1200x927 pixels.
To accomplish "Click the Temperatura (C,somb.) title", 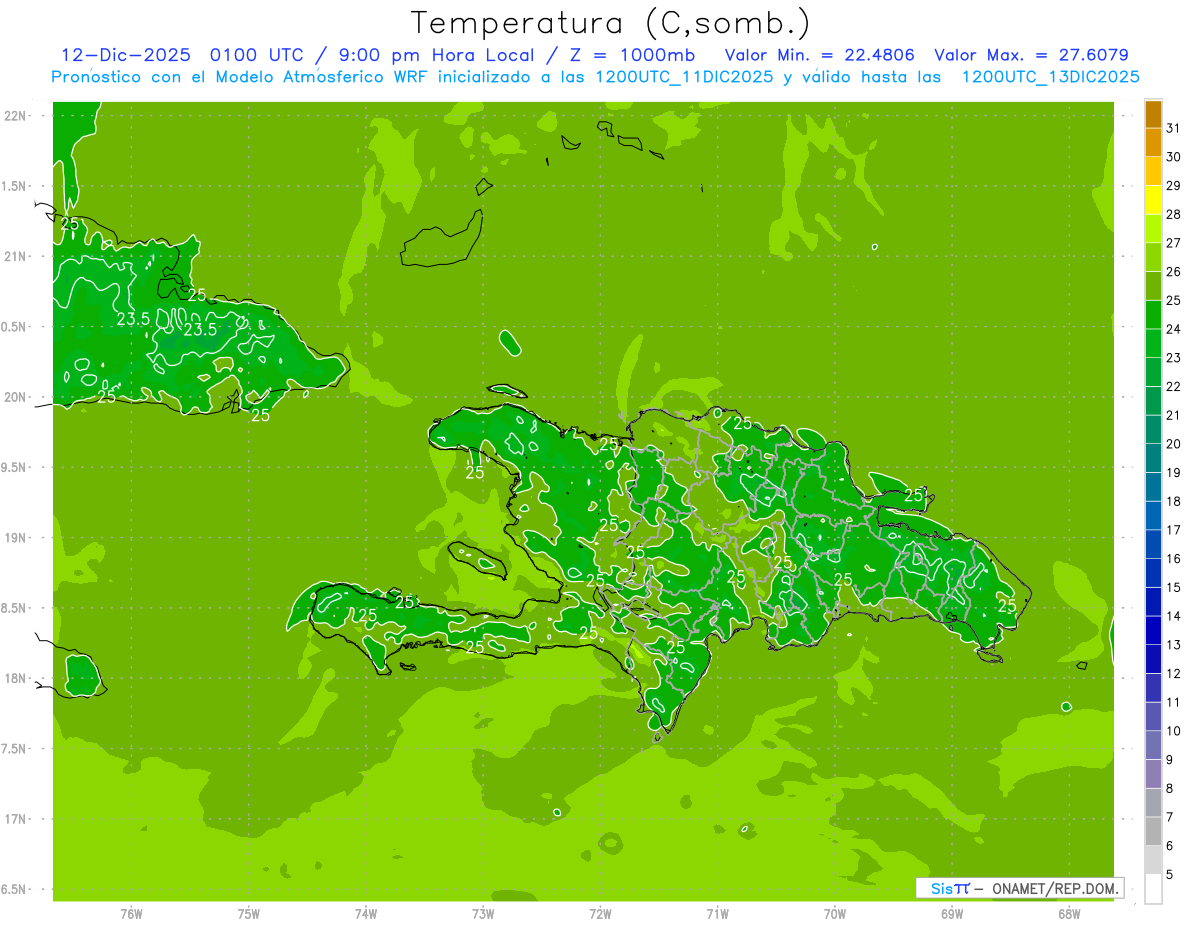I will tap(611, 23).
